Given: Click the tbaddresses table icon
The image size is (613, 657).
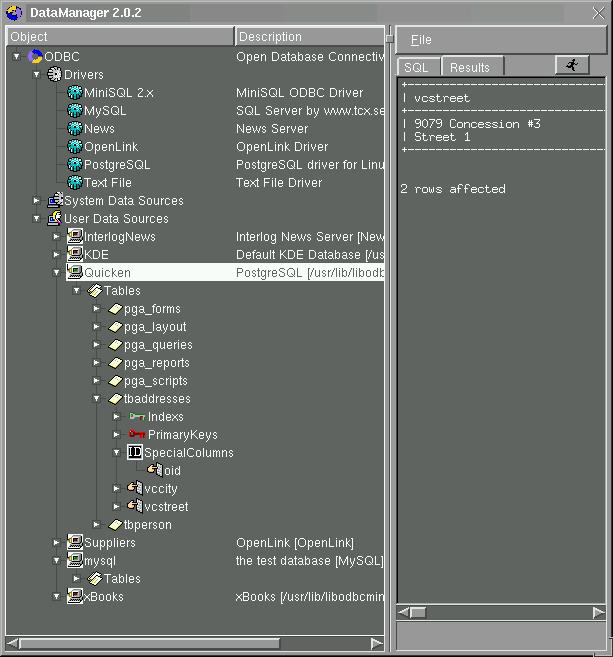Looking at the screenshot, I should click(x=115, y=398).
